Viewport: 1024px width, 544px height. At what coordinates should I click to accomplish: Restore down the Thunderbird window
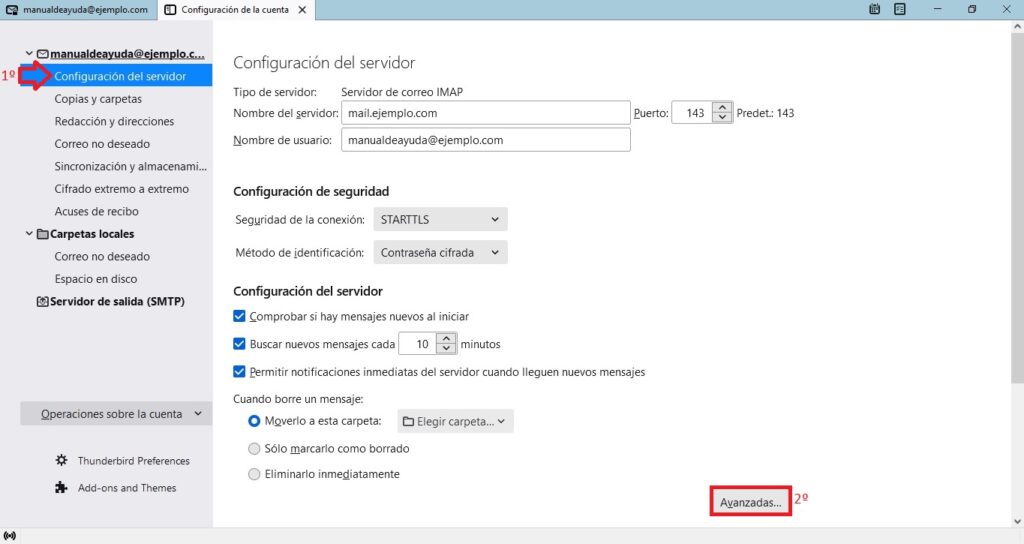(972, 9)
